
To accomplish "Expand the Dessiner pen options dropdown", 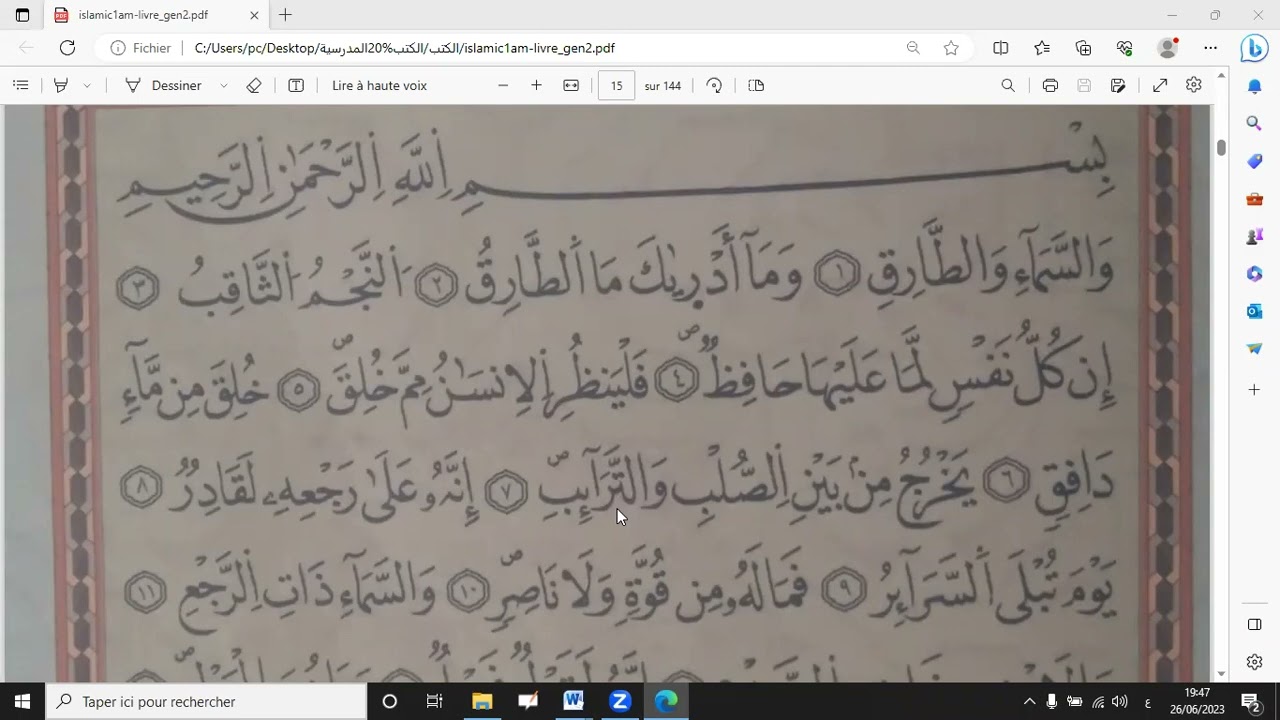I will coord(223,86).
